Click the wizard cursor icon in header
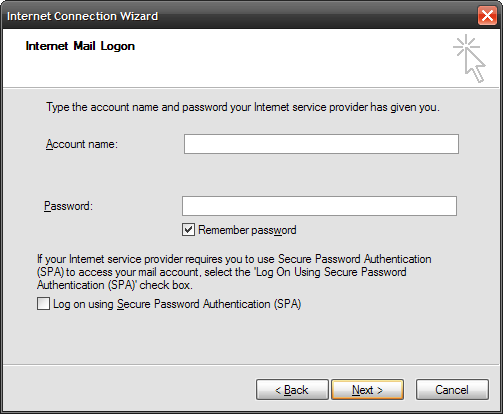Viewport: 503px width, 414px height. (469, 58)
